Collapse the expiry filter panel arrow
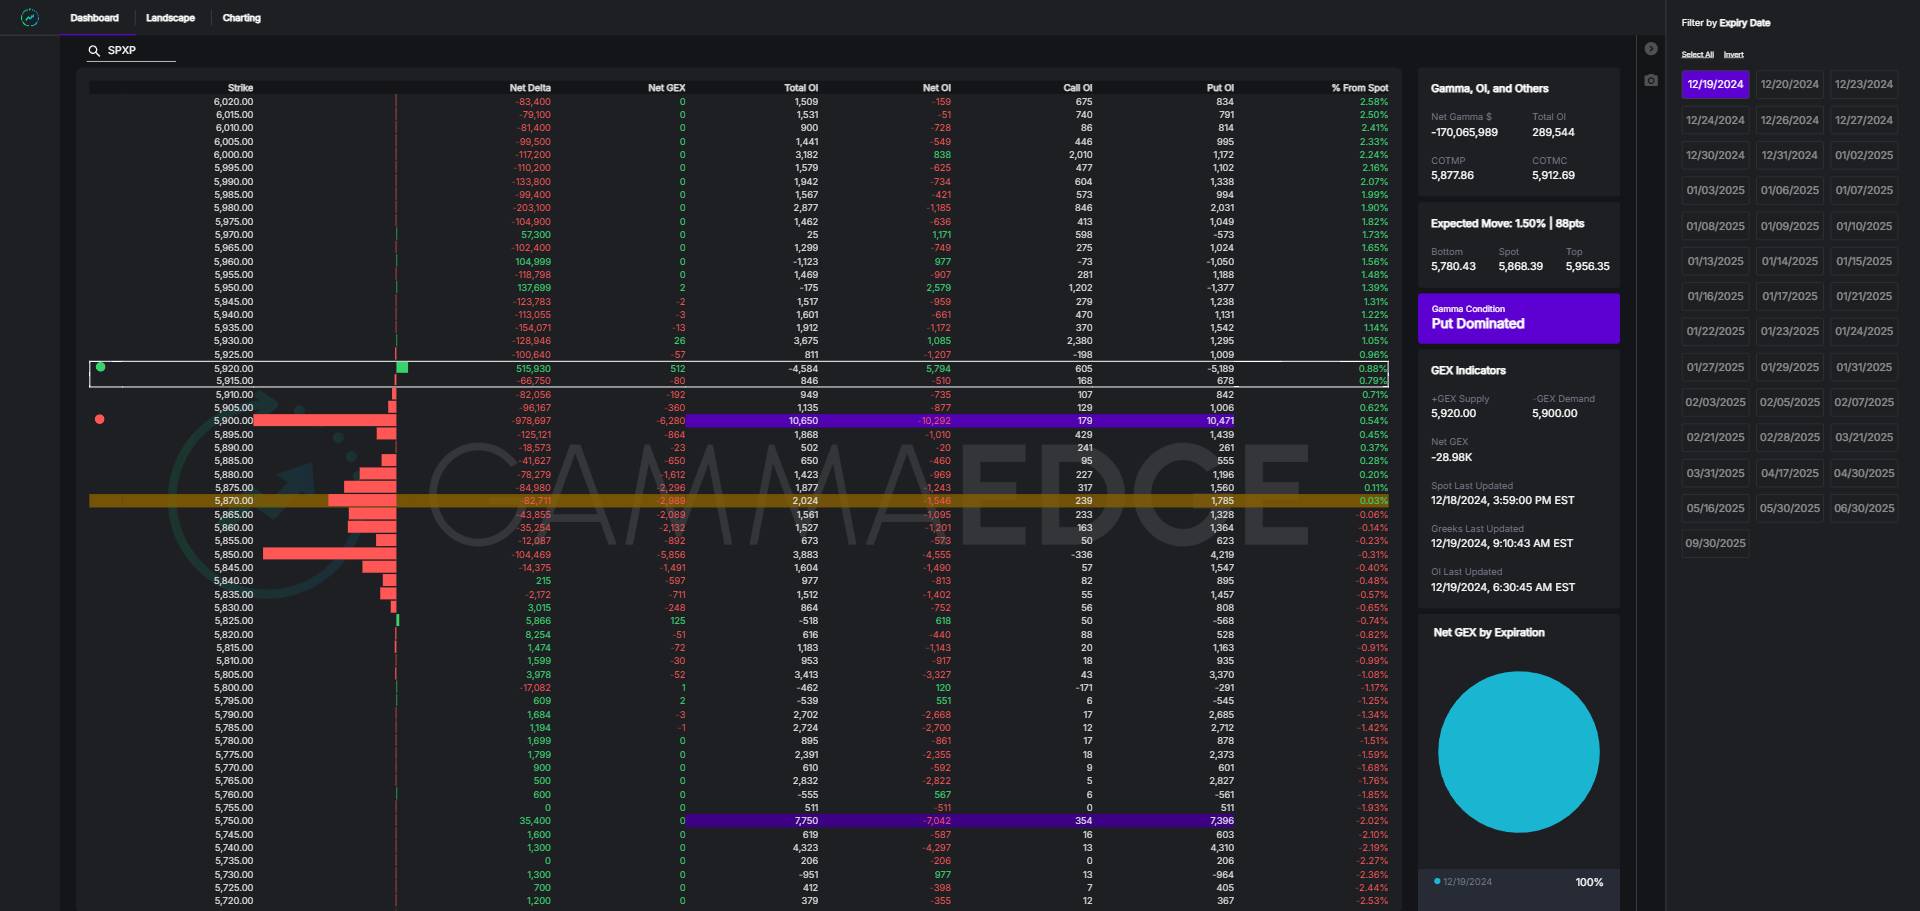The width and height of the screenshot is (1920, 911). [x=1651, y=49]
